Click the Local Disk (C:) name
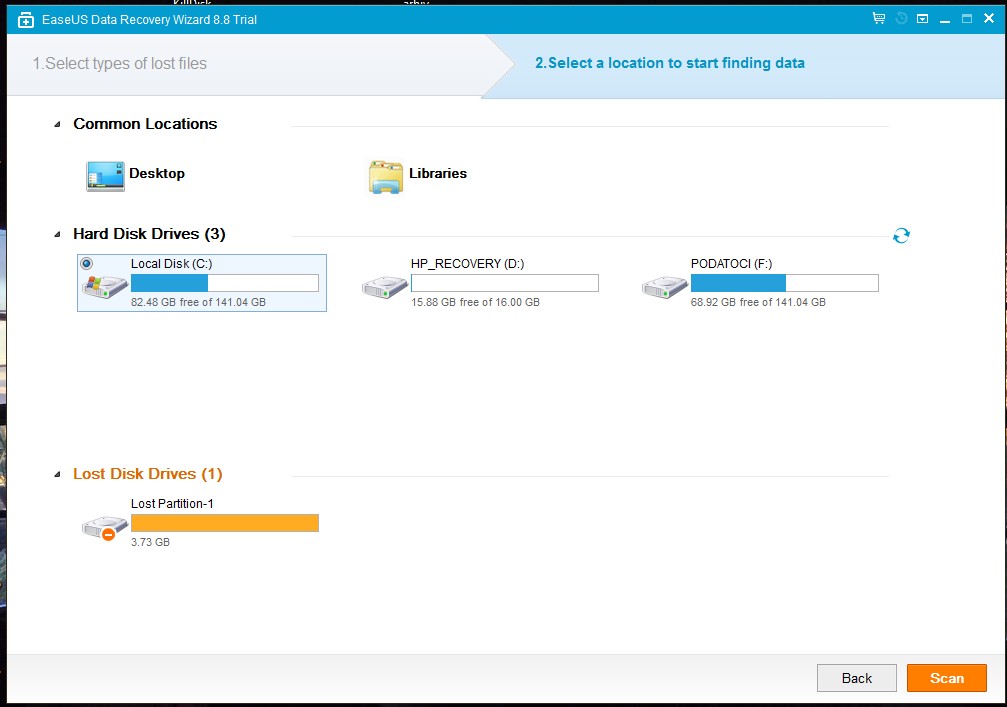Viewport: 1007px width, 707px height. (x=171, y=264)
